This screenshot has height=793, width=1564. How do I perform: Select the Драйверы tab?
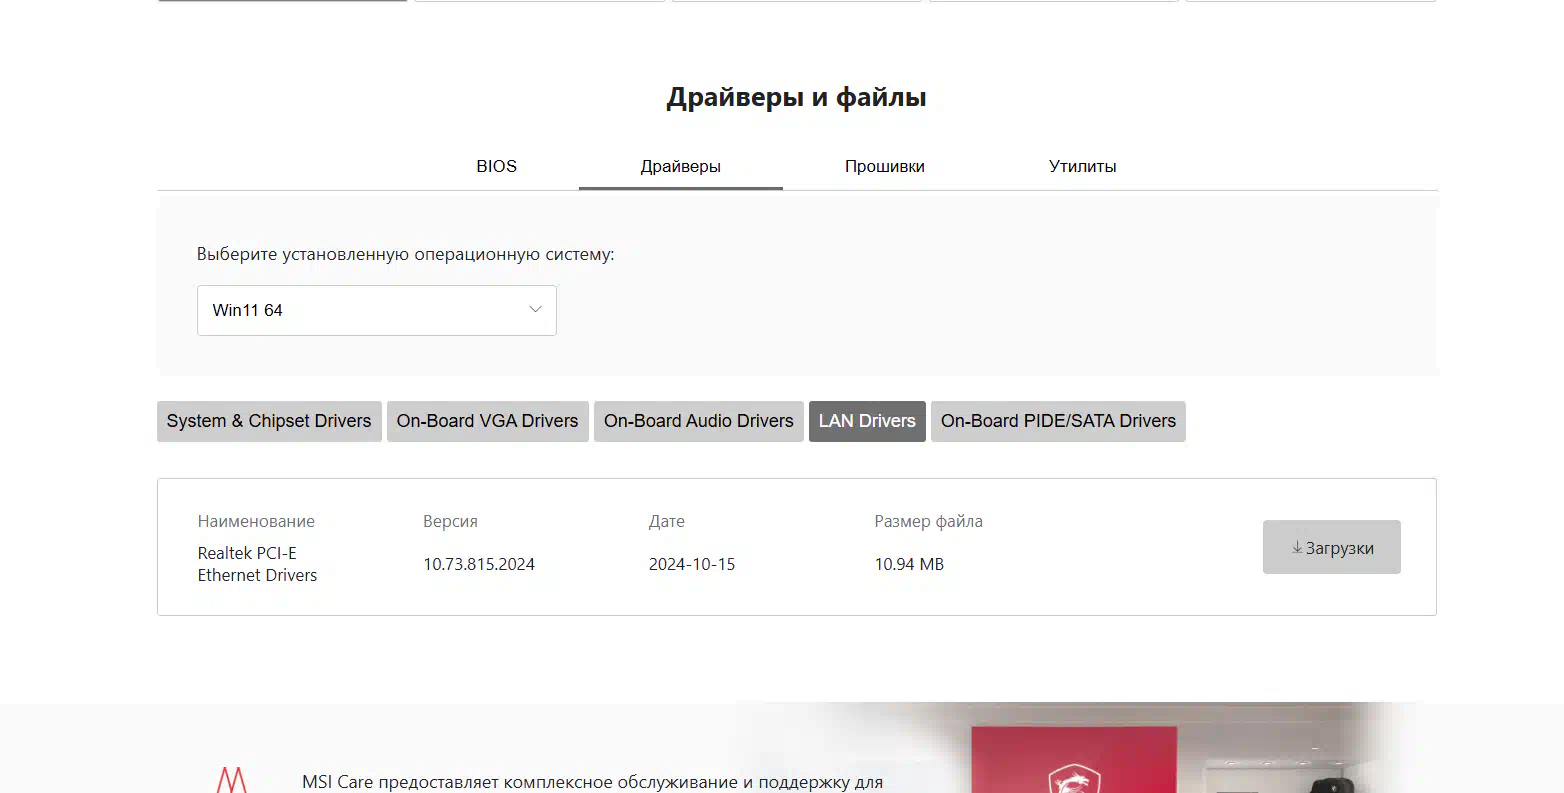coord(680,166)
